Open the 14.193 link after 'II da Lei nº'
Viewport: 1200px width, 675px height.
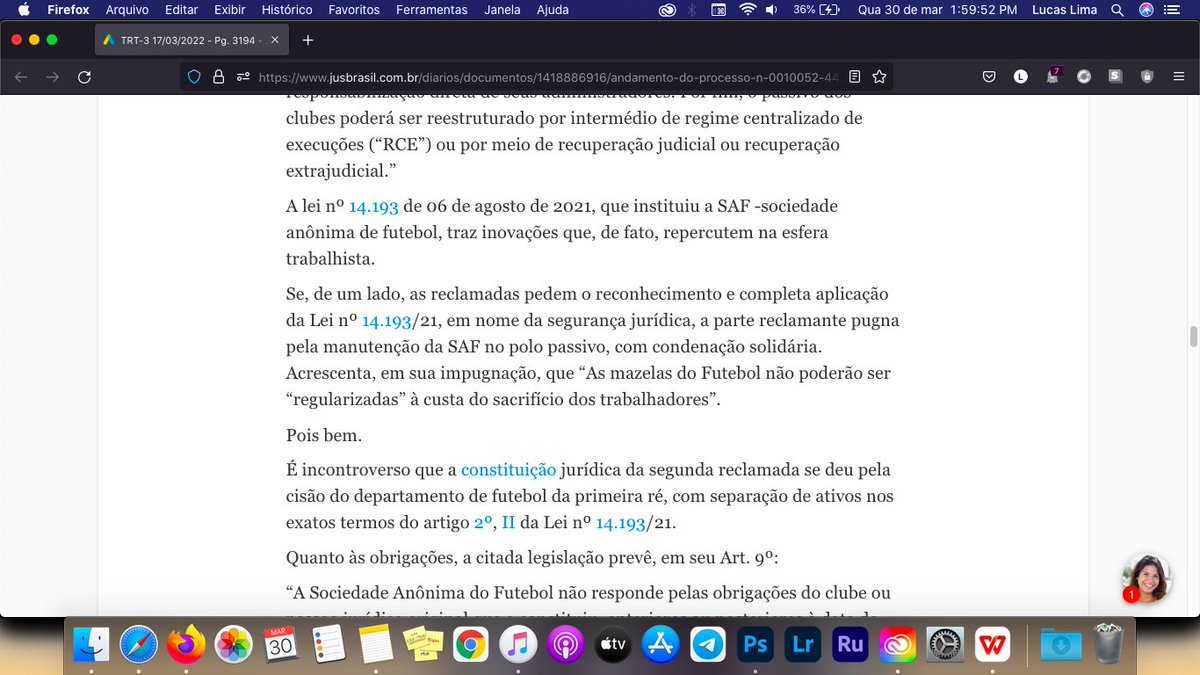[621, 522]
